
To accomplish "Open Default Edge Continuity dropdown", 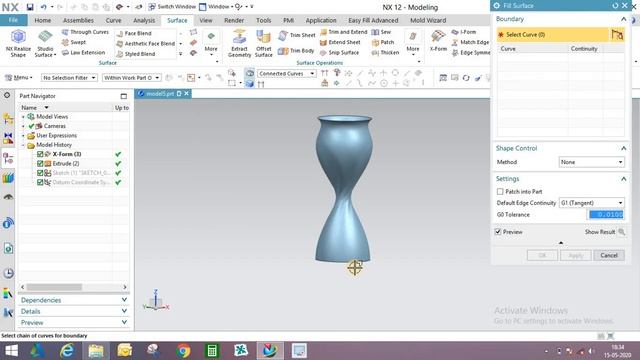I will pyautogui.click(x=591, y=203).
